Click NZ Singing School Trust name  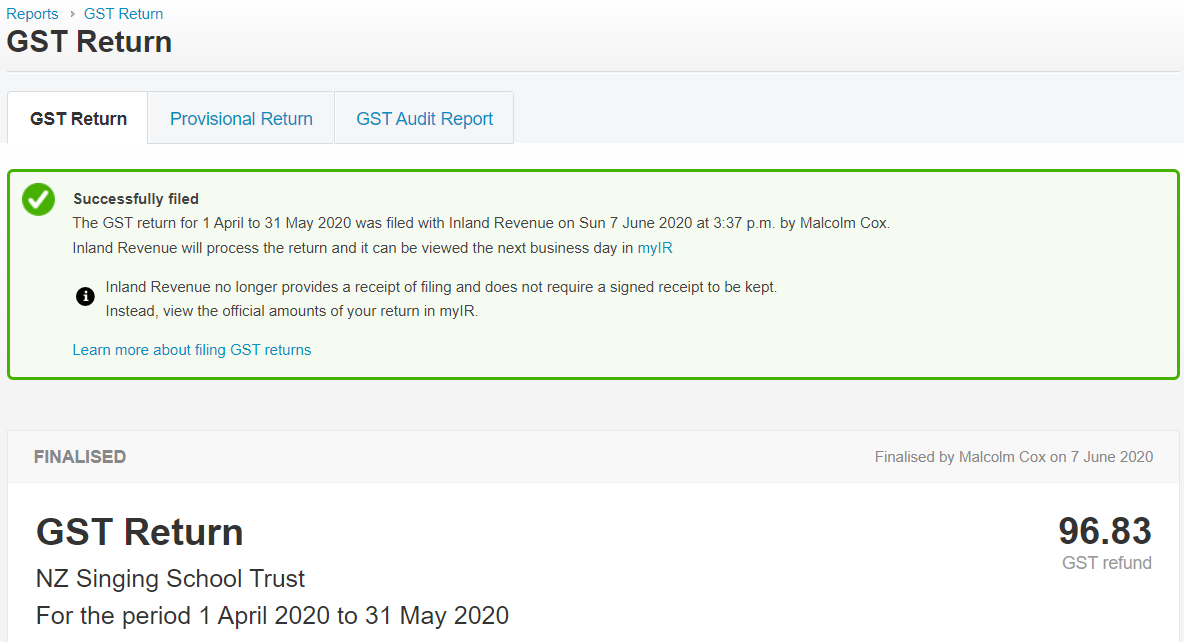click(170, 579)
